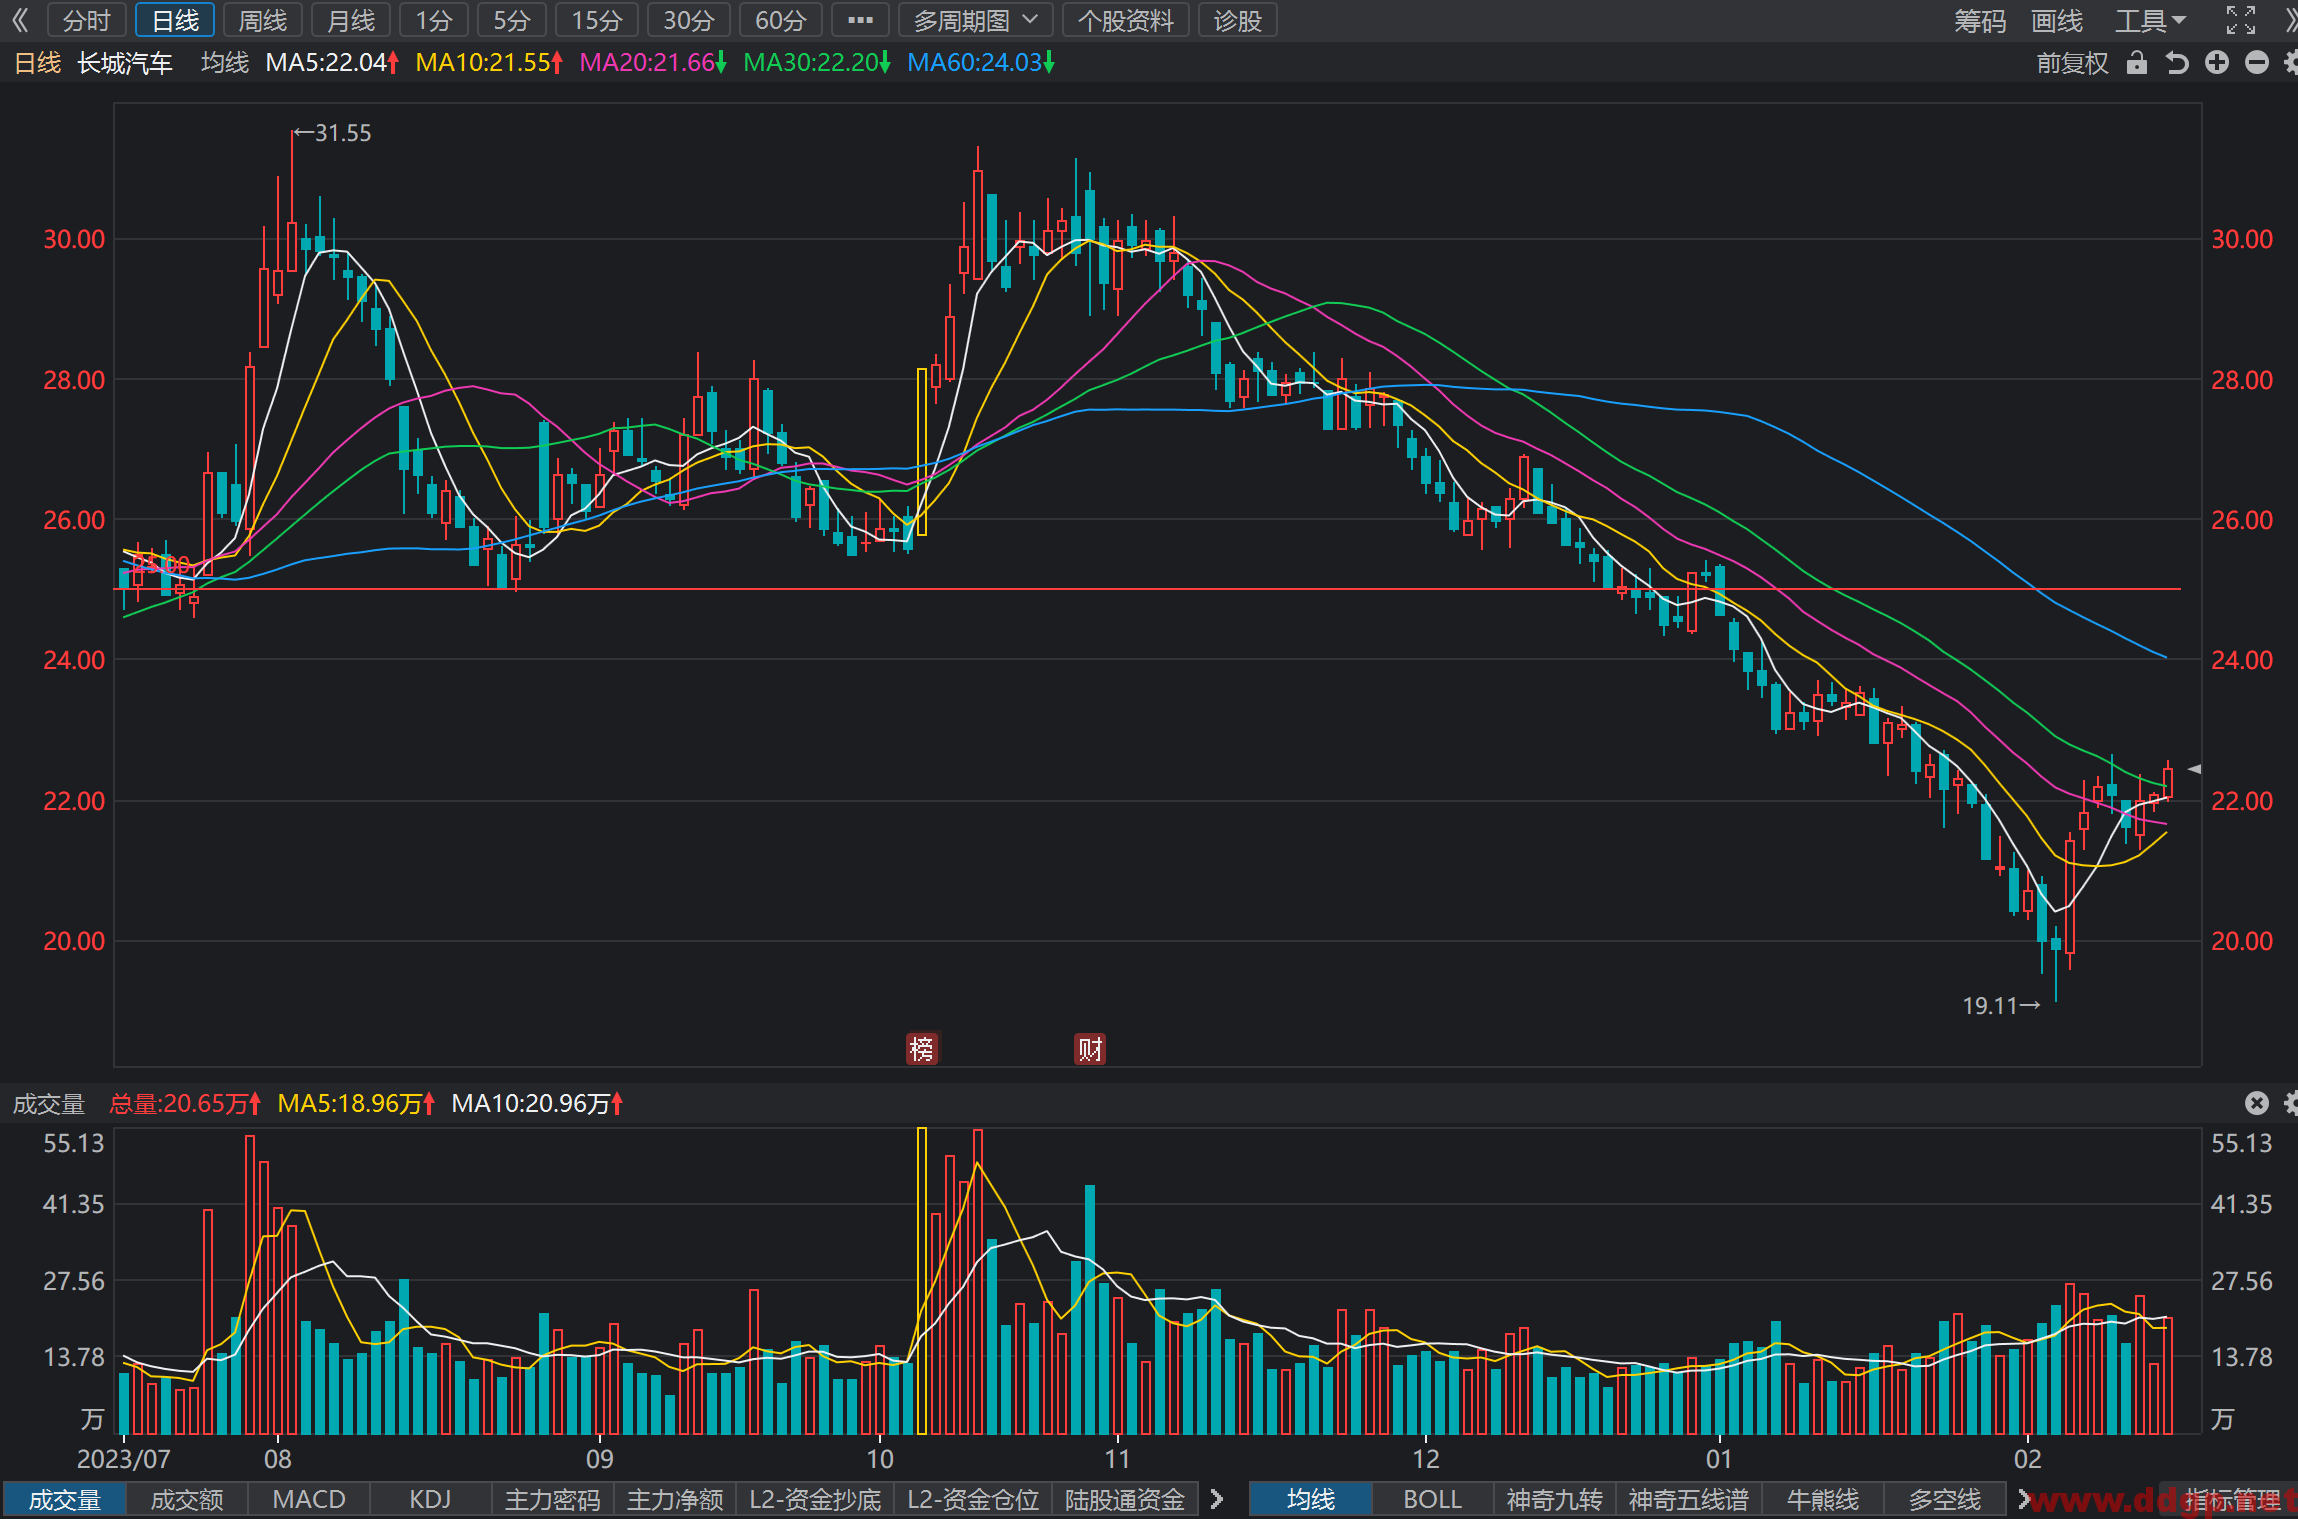
Task: Switch the sub-chart to the MACD tab
Action: click(309, 1499)
